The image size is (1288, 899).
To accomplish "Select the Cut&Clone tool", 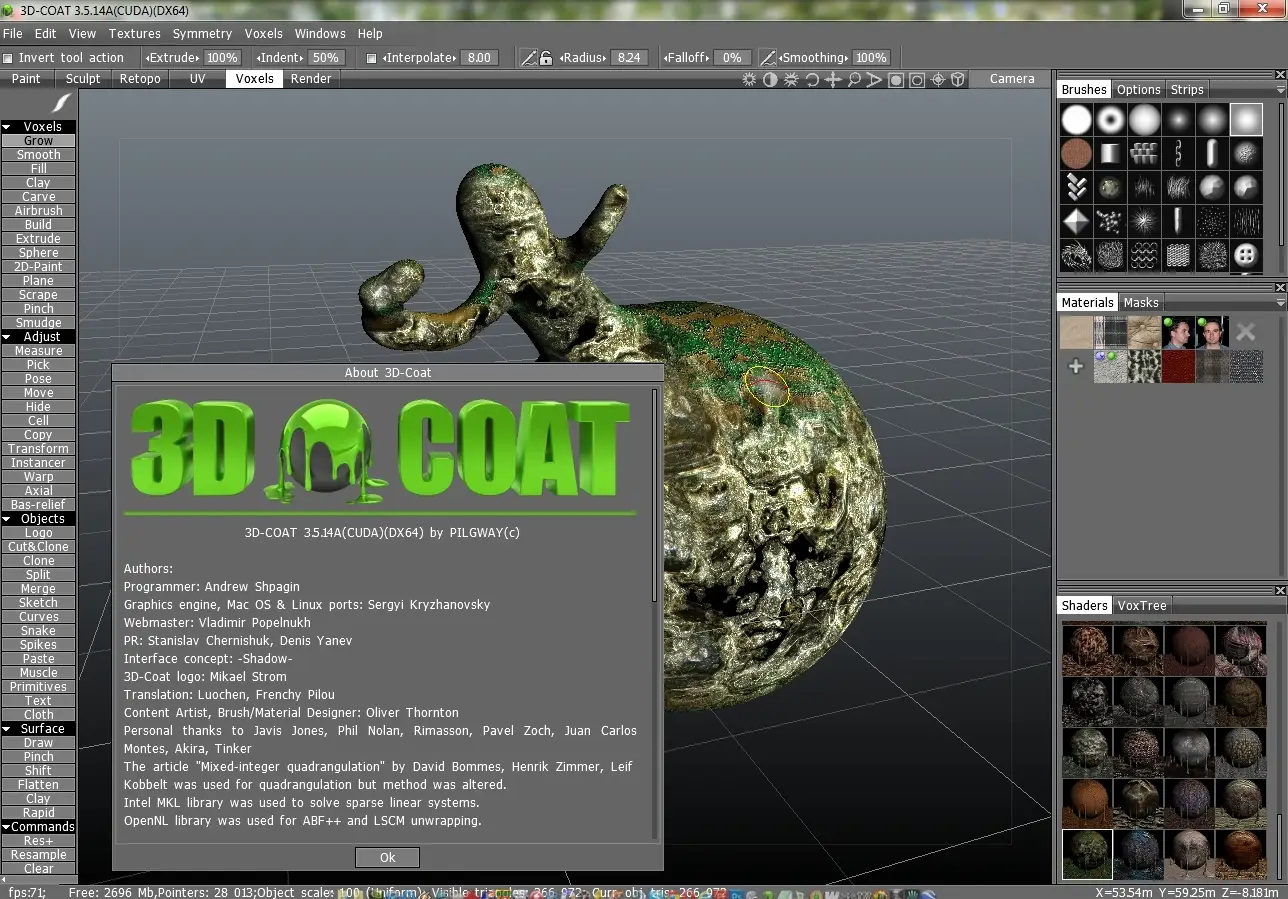I will click(39, 547).
